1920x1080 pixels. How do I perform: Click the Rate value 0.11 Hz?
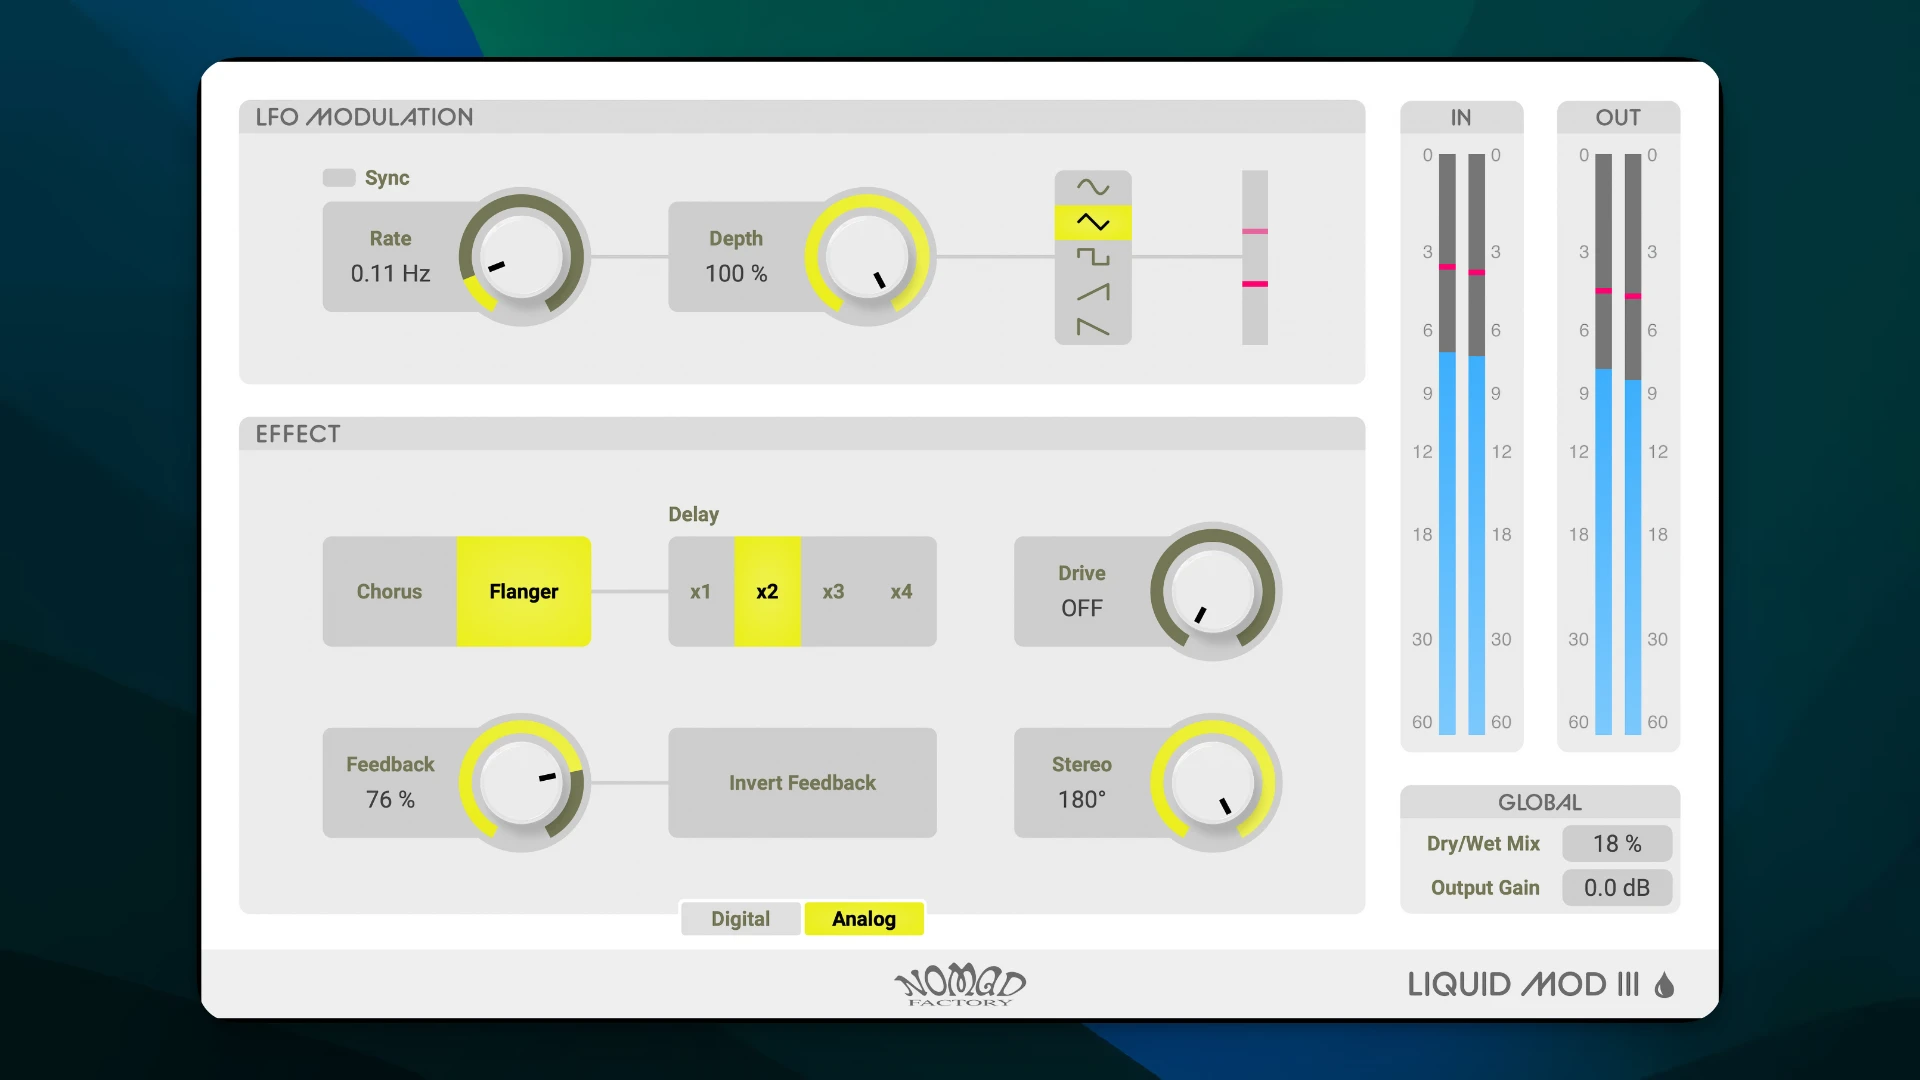(x=390, y=273)
